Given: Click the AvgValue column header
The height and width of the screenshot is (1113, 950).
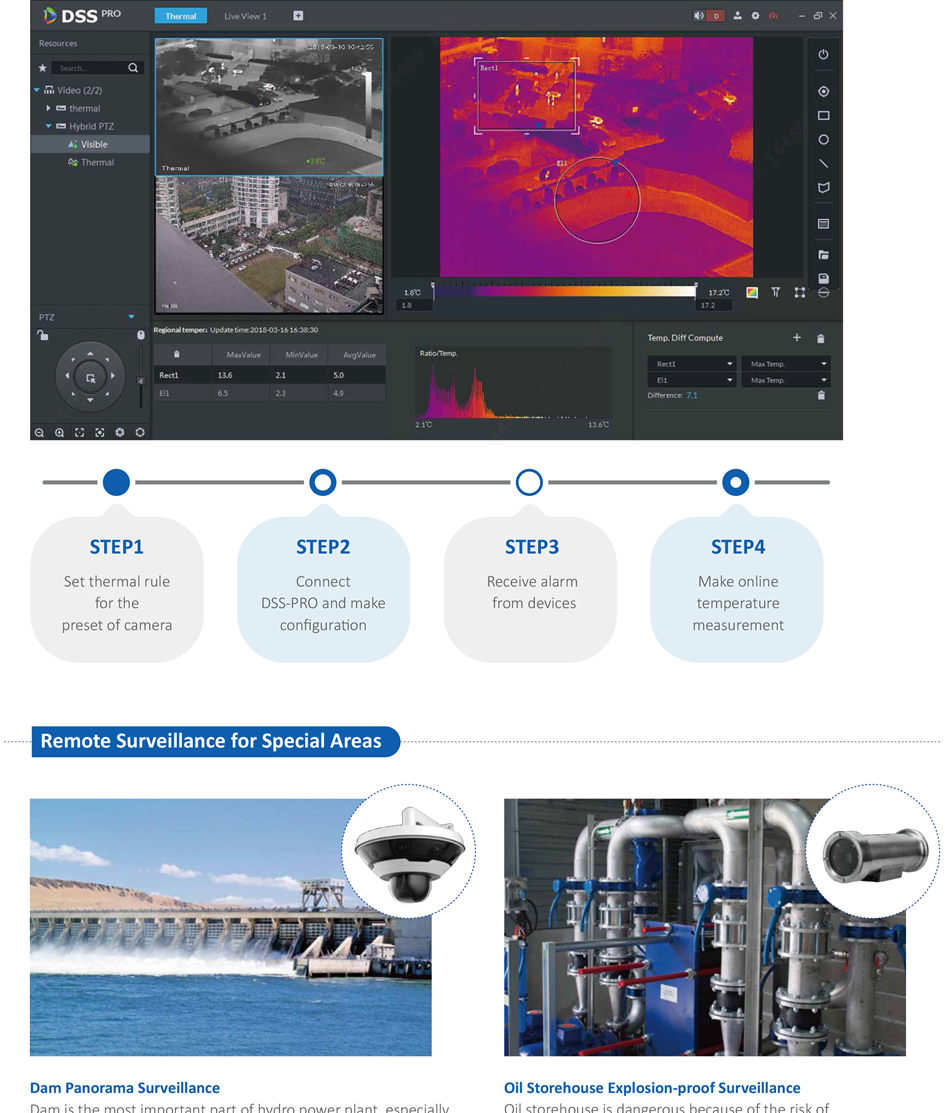Looking at the screenshot, I should tap(359, 354).
